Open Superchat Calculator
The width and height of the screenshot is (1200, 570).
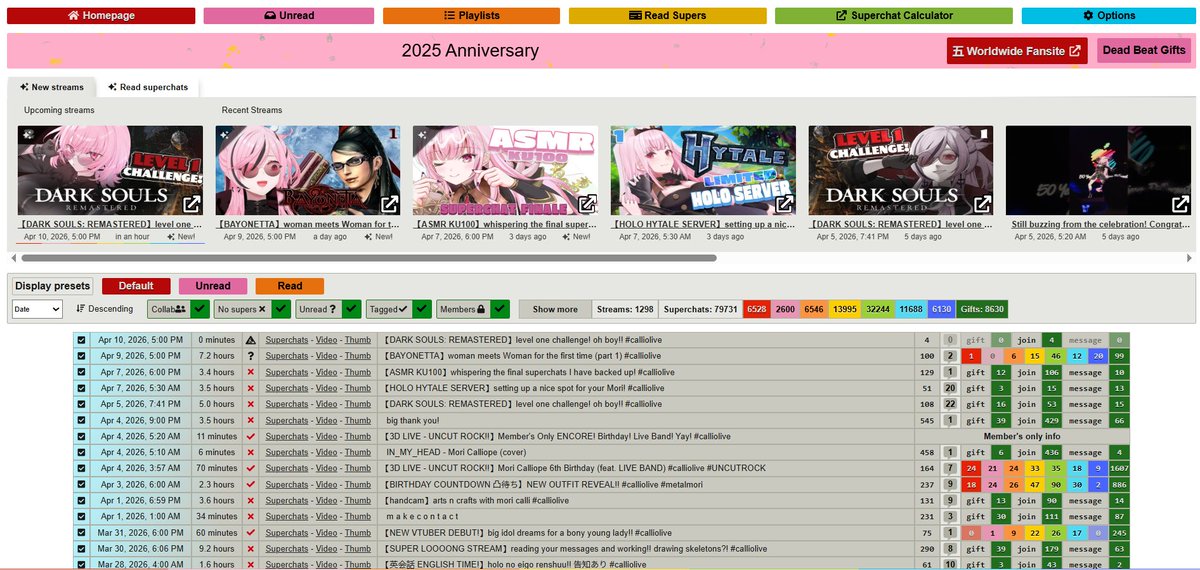click(x=894, y=16)
